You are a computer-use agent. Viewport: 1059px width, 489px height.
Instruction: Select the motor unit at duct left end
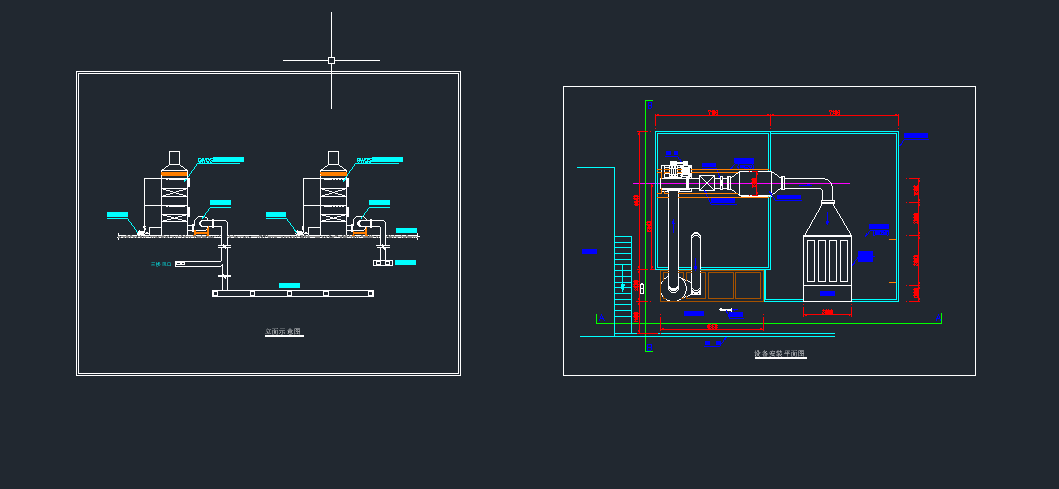(675, 172)
